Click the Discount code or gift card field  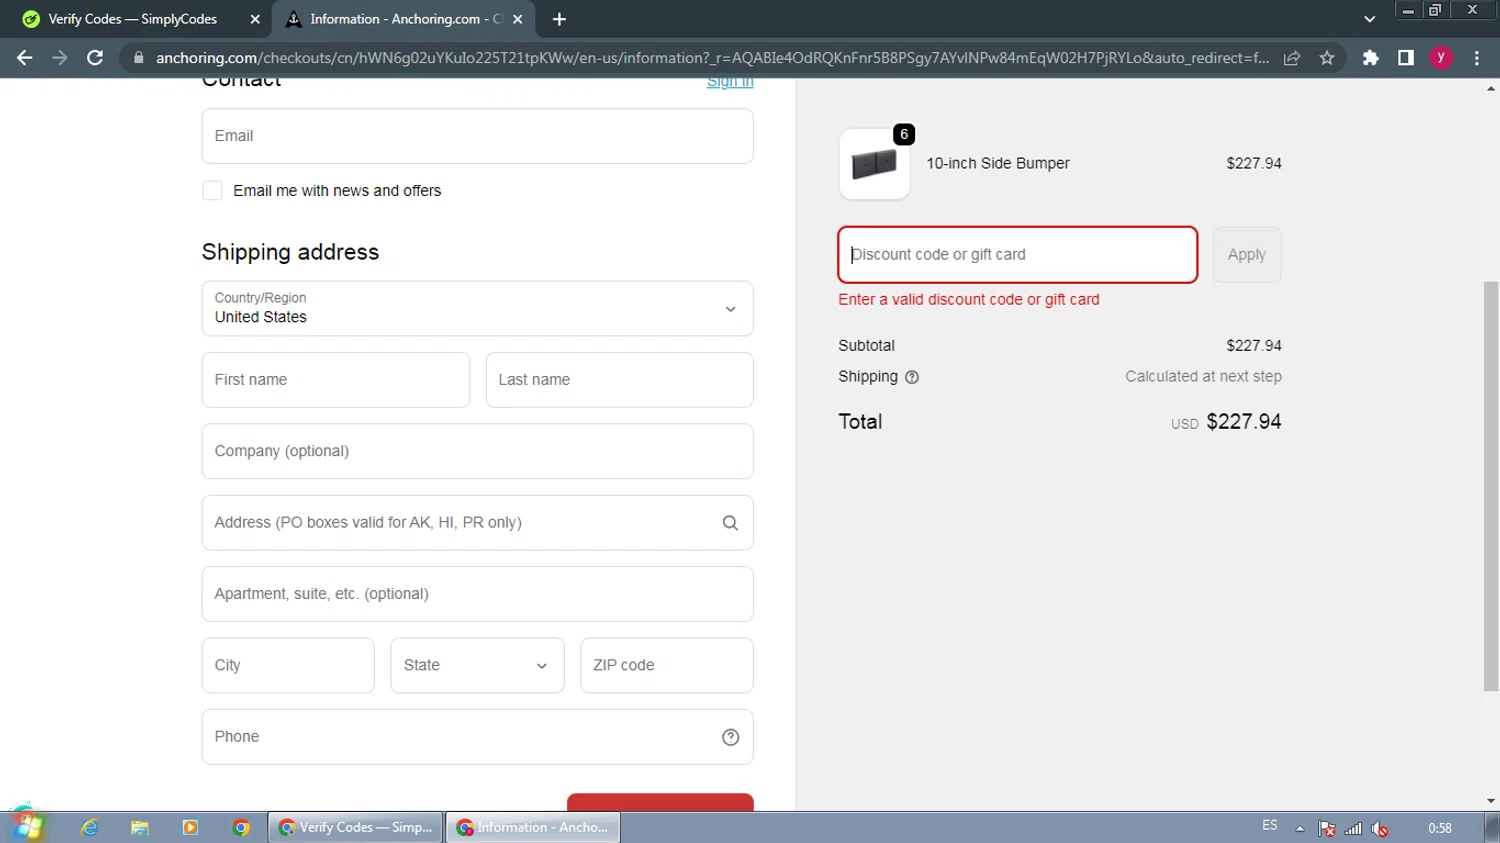(1018, 255)
